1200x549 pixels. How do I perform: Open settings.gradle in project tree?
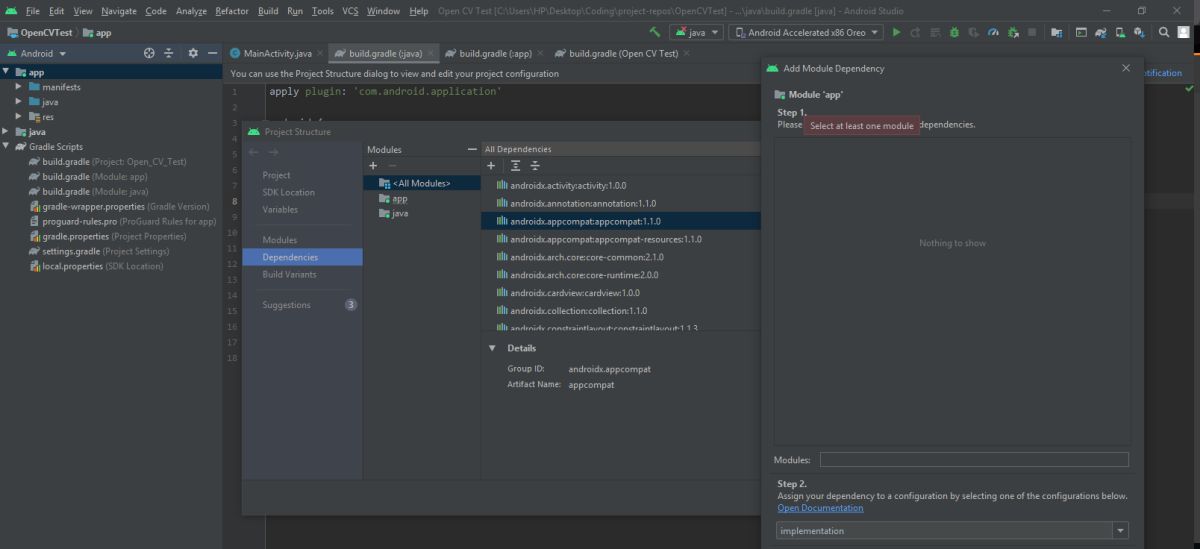(100, 251)
